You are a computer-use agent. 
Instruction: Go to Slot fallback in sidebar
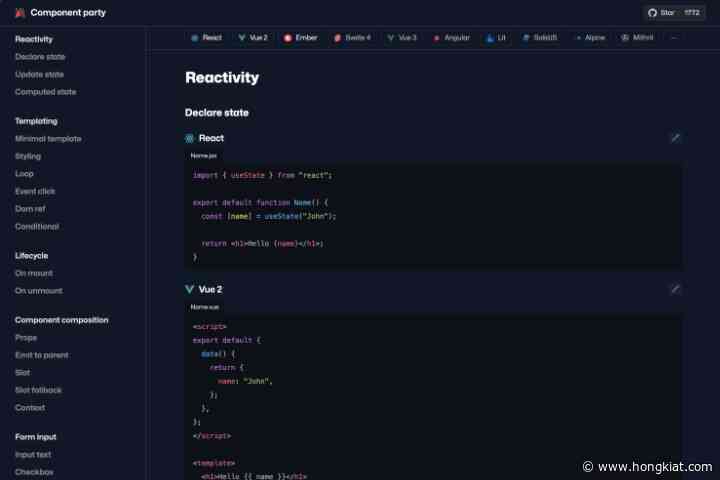[39, 390]
